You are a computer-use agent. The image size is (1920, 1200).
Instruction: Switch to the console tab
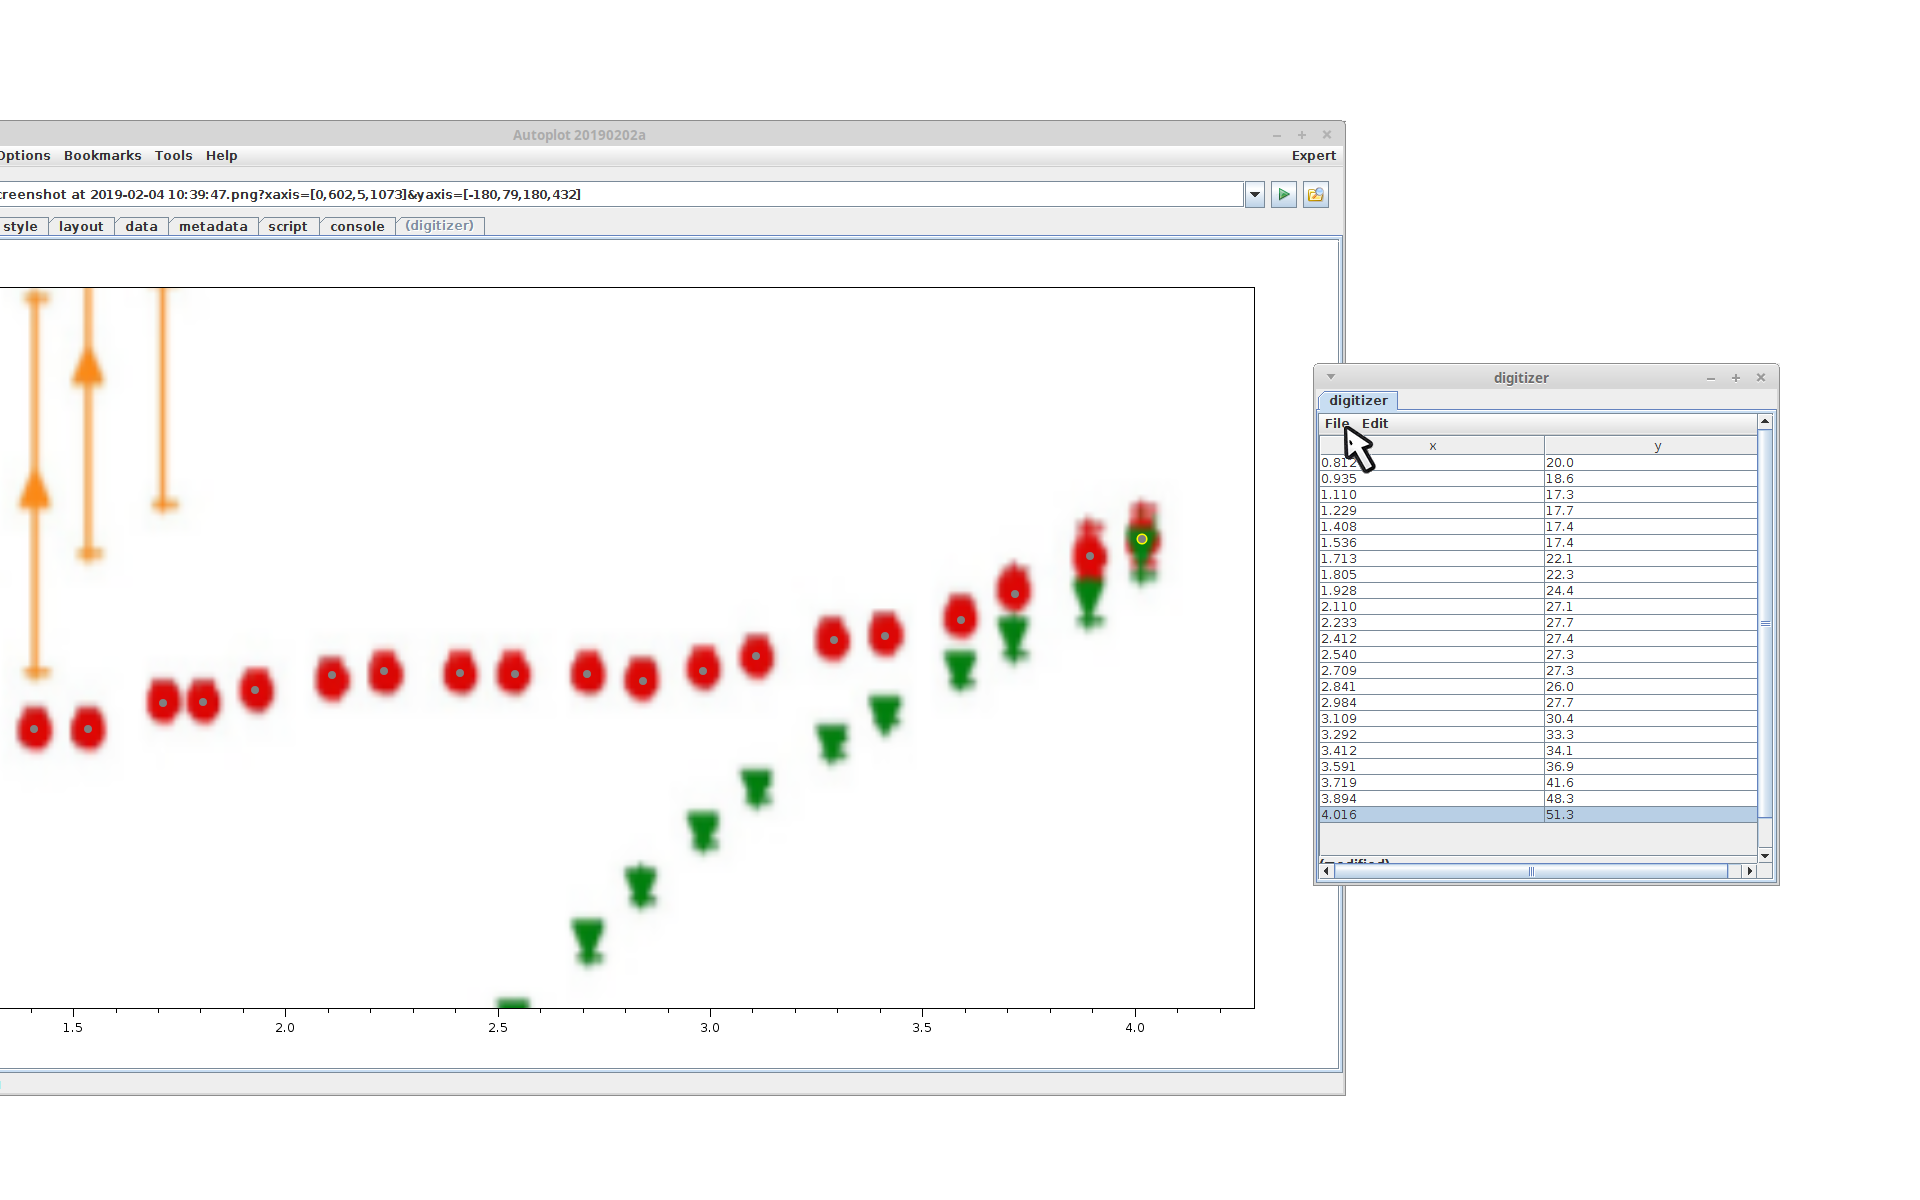(357, 227)
